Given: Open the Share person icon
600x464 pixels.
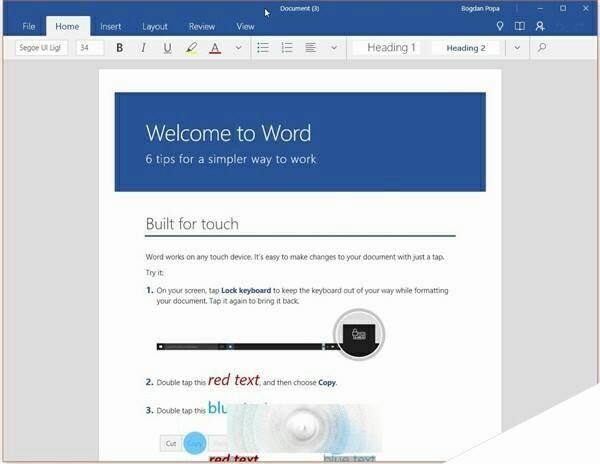Looking at the screenshot, I should pos(540,26).
